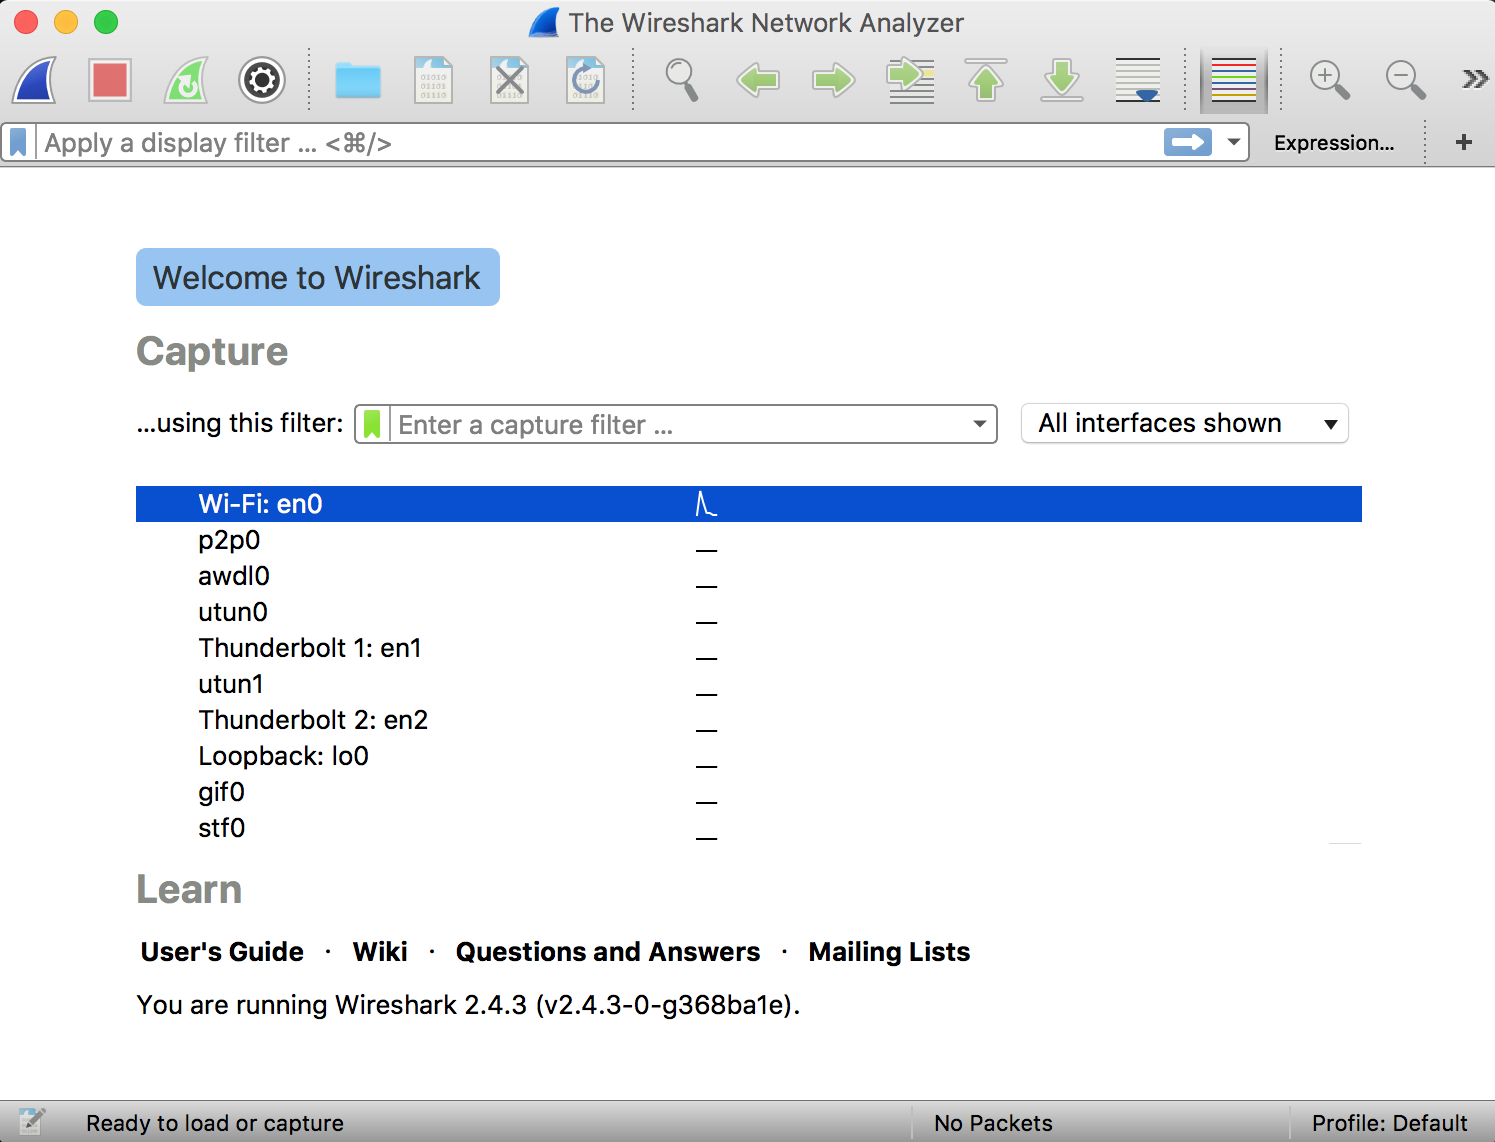Viewport: 1495px width, 1142px height.
Task: Reload this capture file icon
Action: (586, 80)
